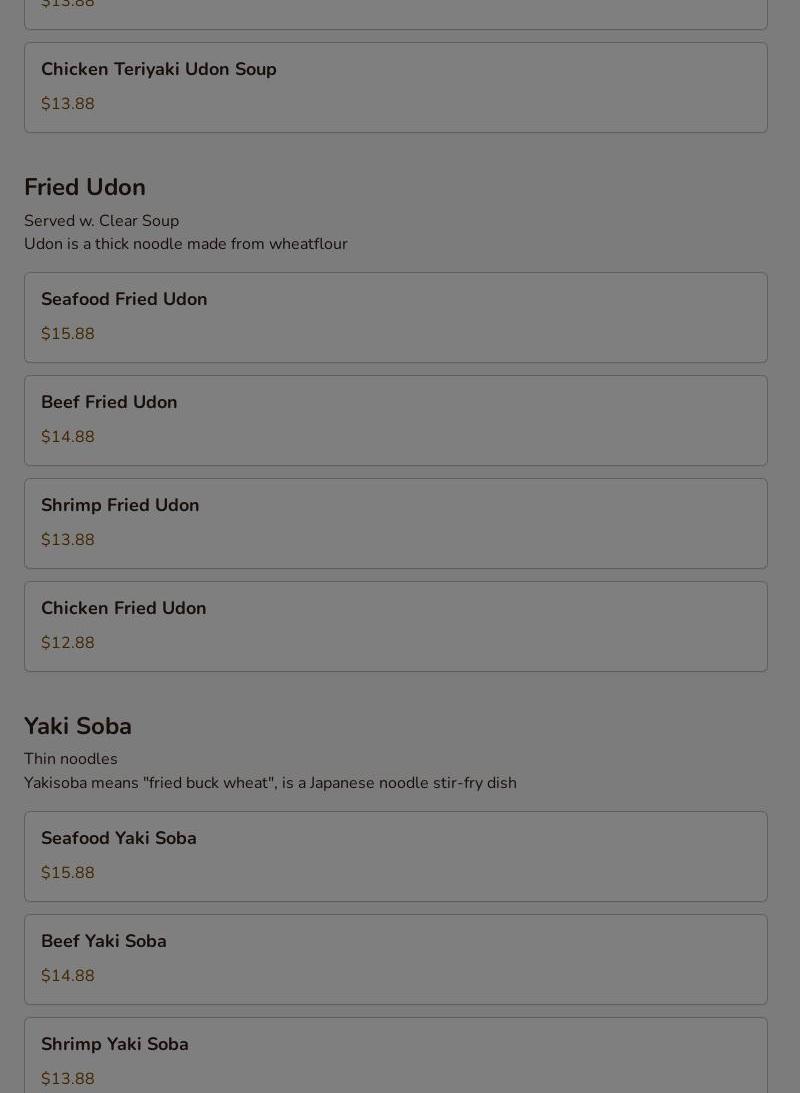Click the $14.88 price under Beef Yaki Soba
Viewport: 800px width, 1093px height.
68,976
